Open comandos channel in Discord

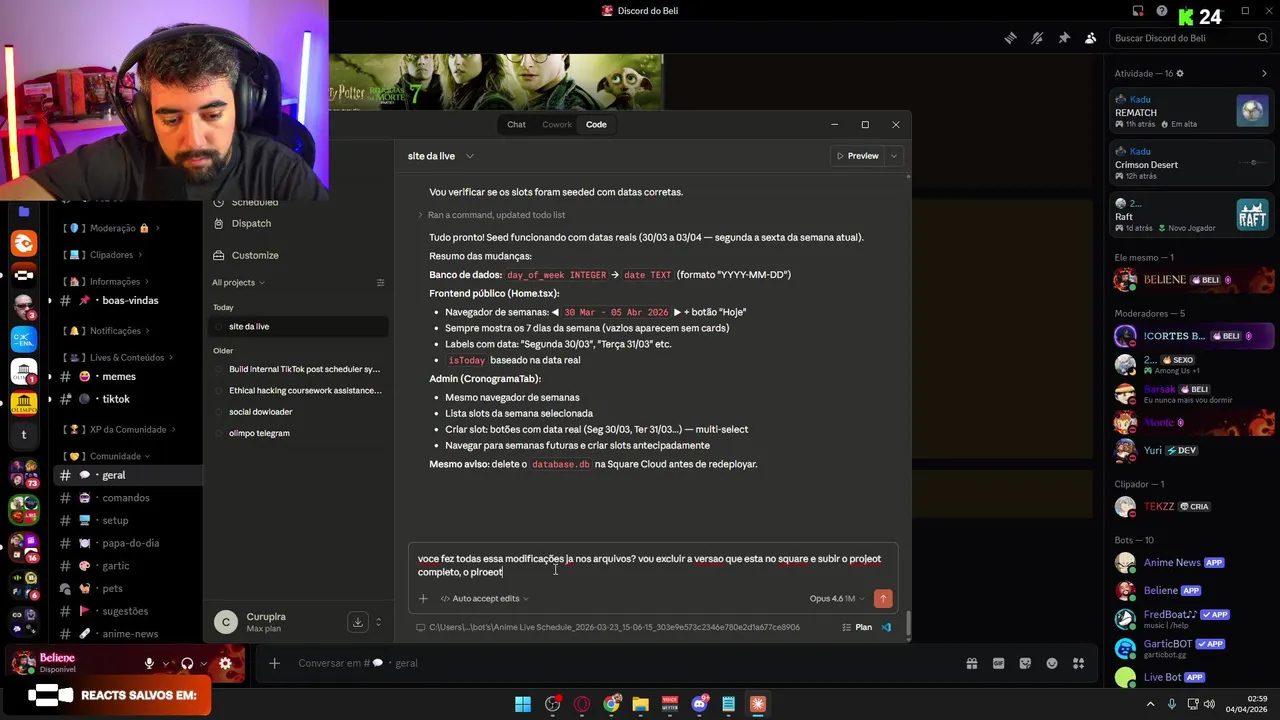pyautogui.click(x=127, y=498)
